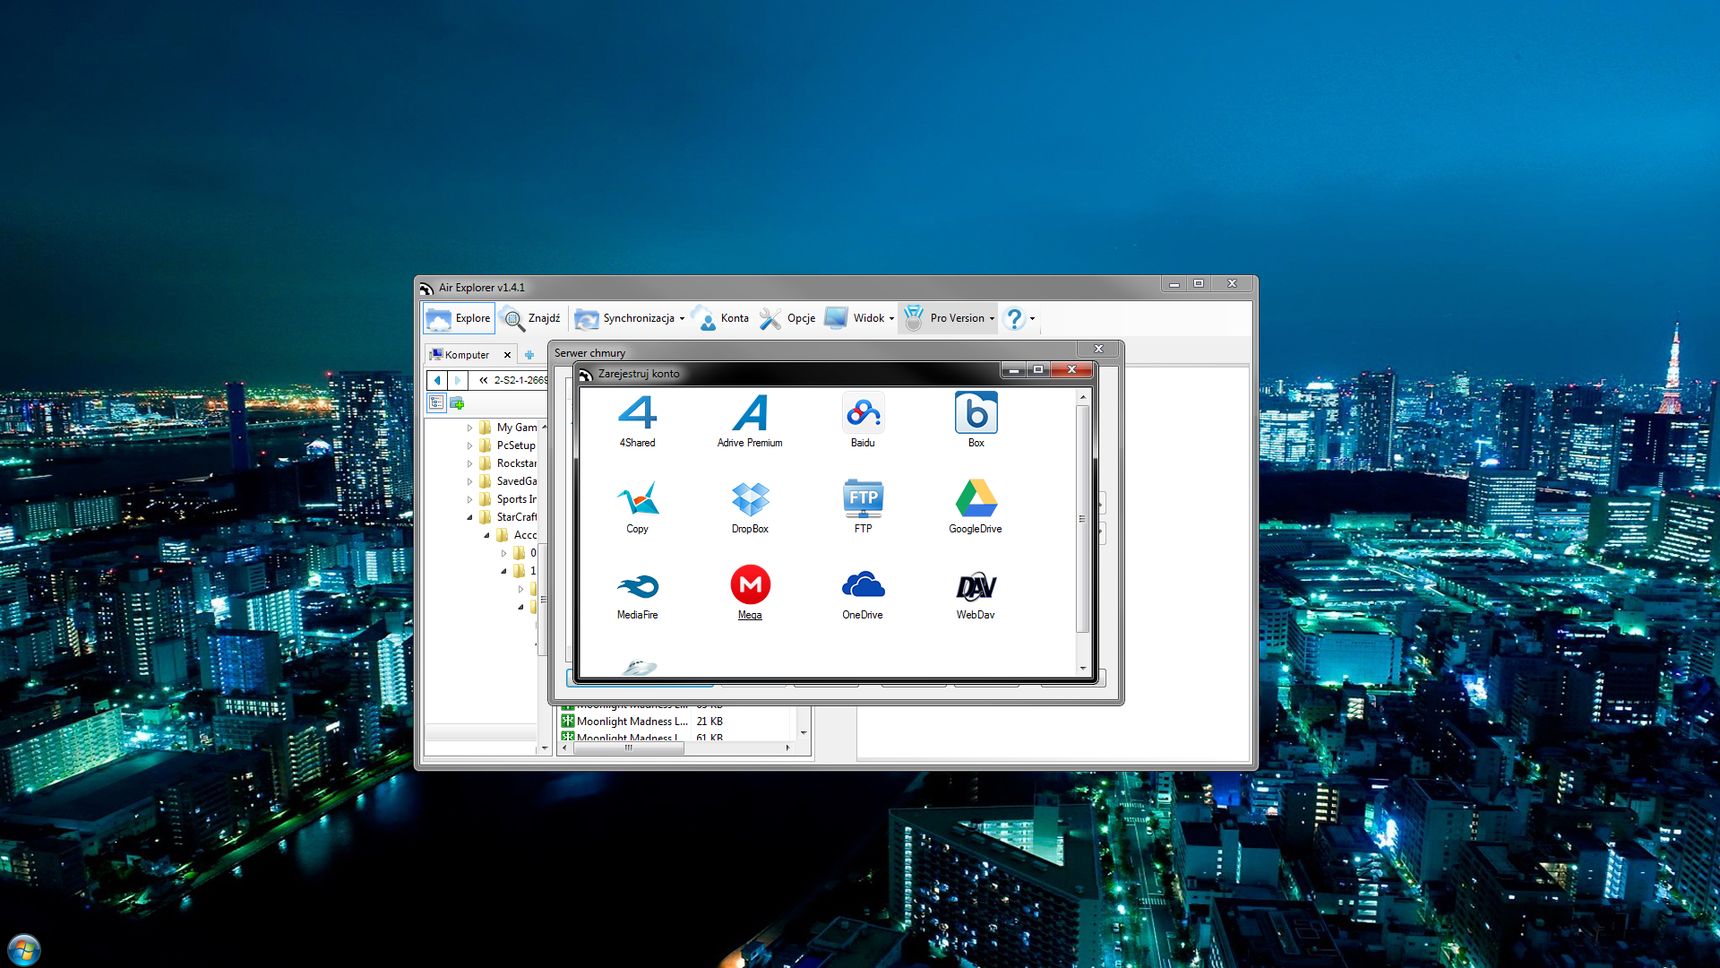Open the Windows Start menu
The width and height of the screenshot is (1720, 968).
pos(24,949)
